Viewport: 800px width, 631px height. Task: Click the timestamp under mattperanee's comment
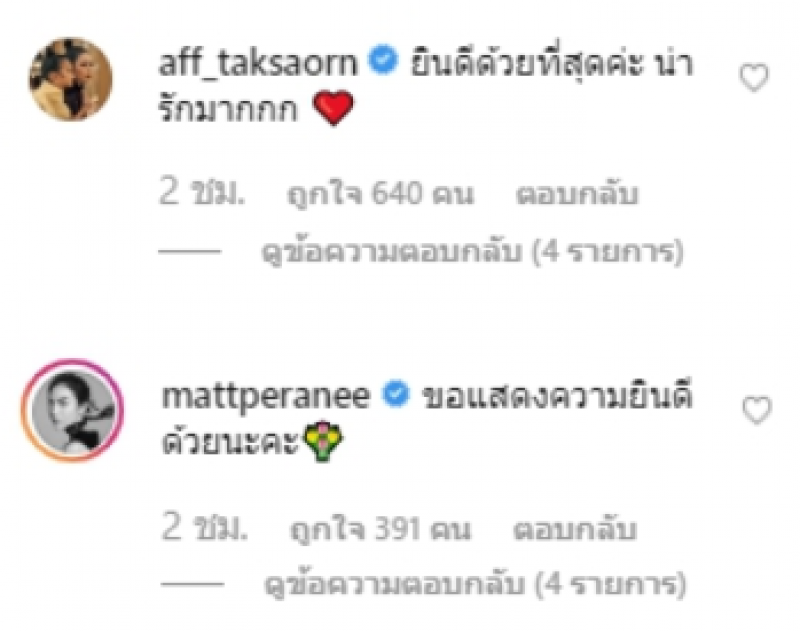[x=205, y=527]
